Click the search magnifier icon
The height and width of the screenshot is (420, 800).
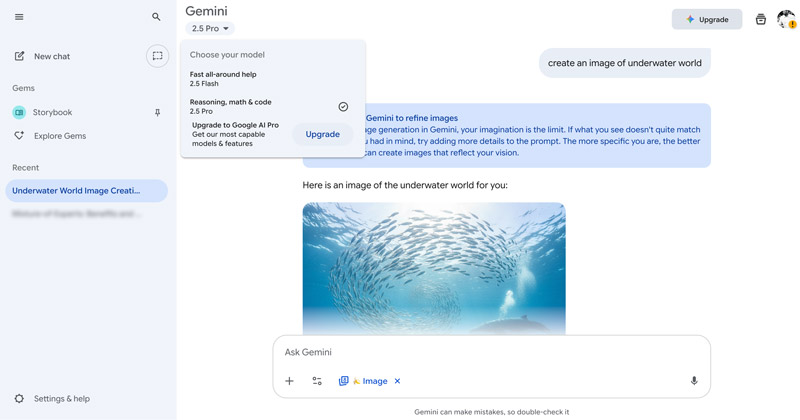pyautogui.click(x=156, y=17)
